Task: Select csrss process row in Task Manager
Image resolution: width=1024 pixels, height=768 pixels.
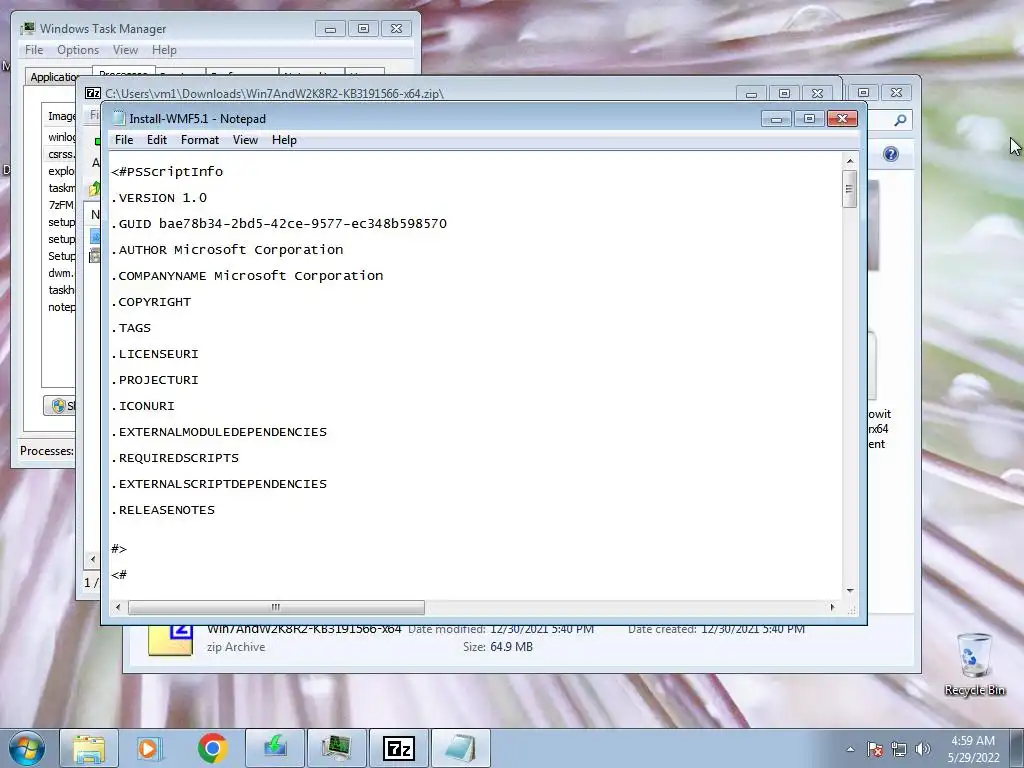Action: point(61,154)
